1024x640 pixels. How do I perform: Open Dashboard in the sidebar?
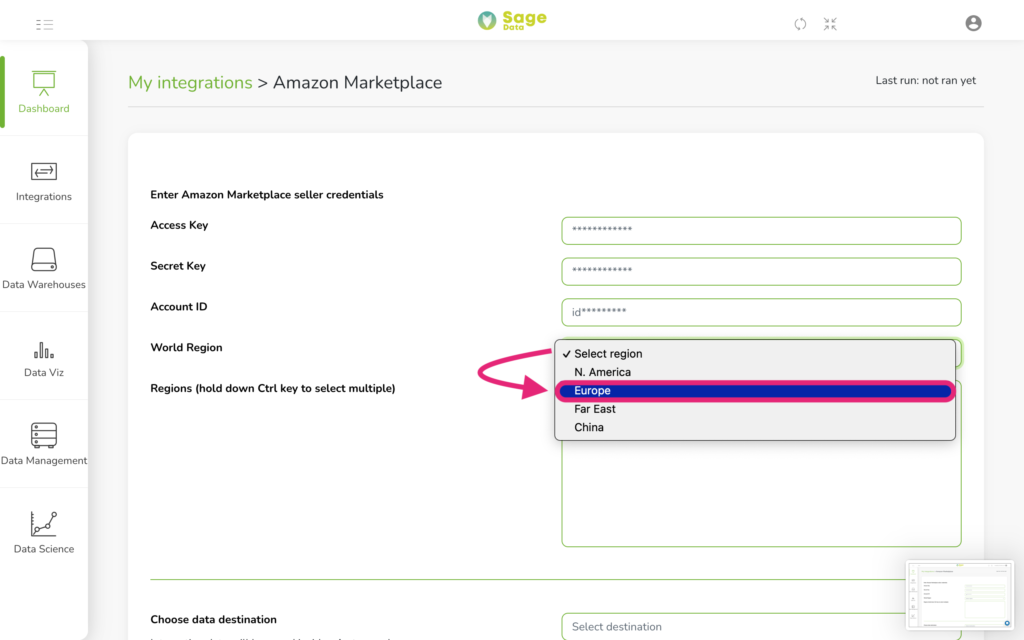pos(44,92)
